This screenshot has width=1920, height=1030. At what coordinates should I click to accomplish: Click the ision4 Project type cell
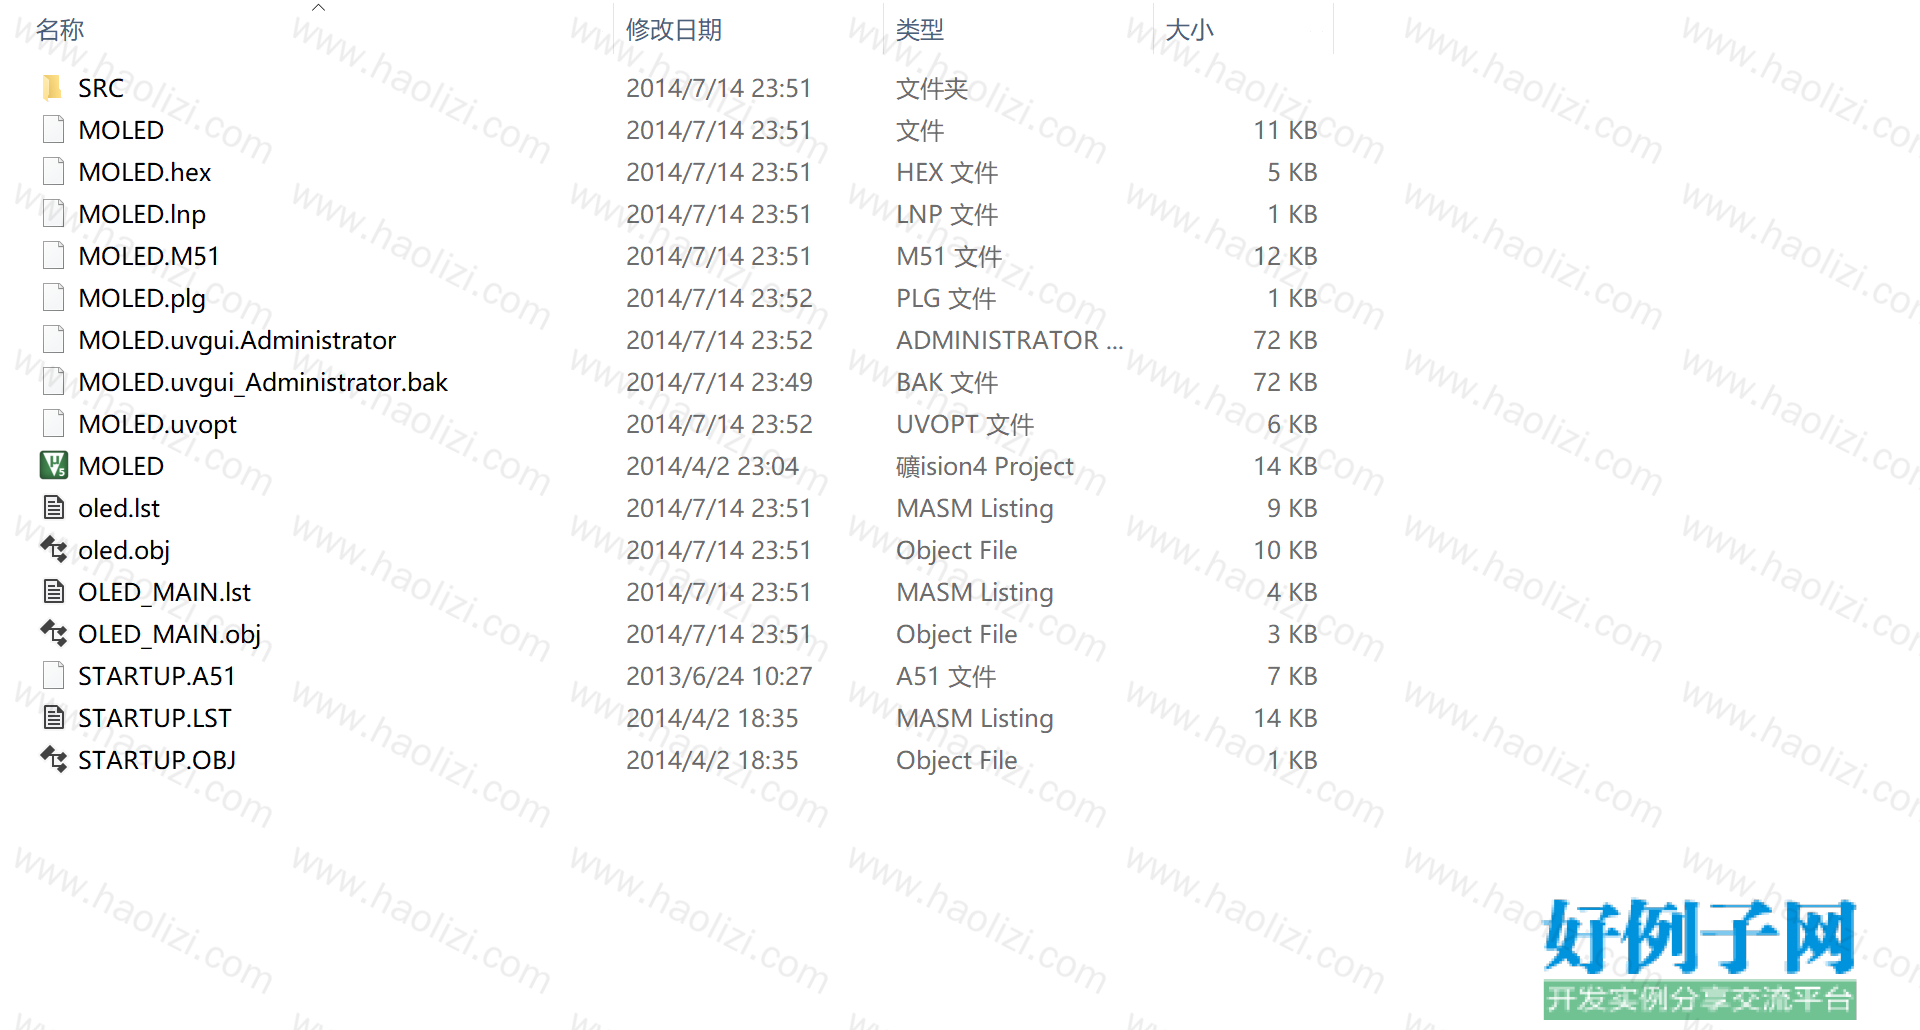985,466
